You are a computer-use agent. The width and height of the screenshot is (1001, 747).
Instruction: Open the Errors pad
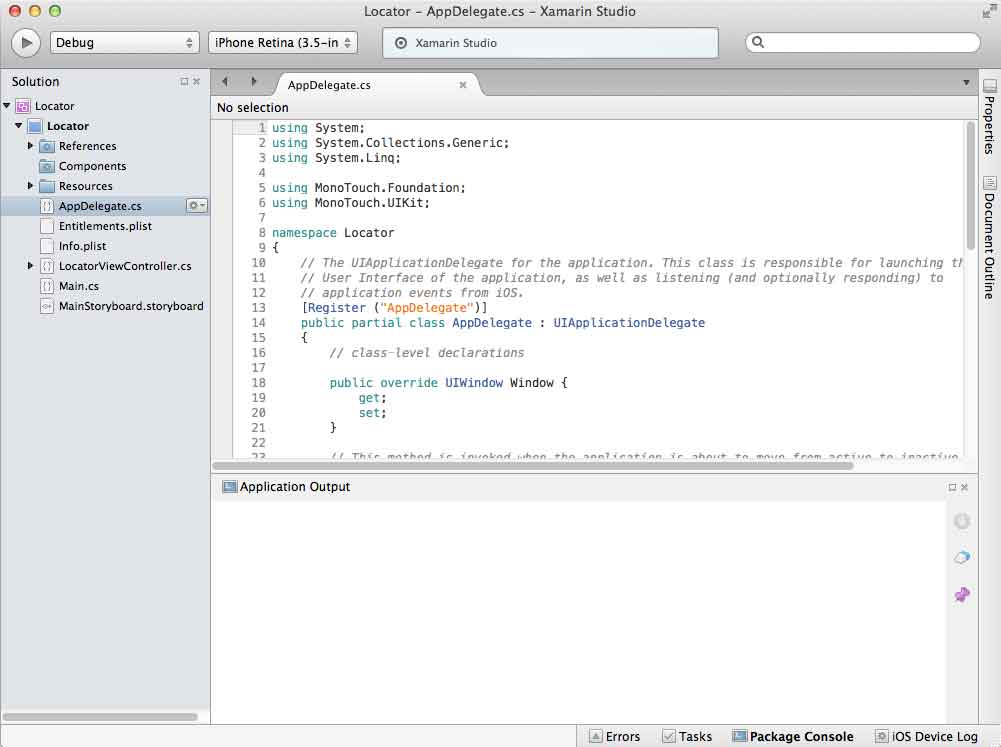[x=614, y=736]
